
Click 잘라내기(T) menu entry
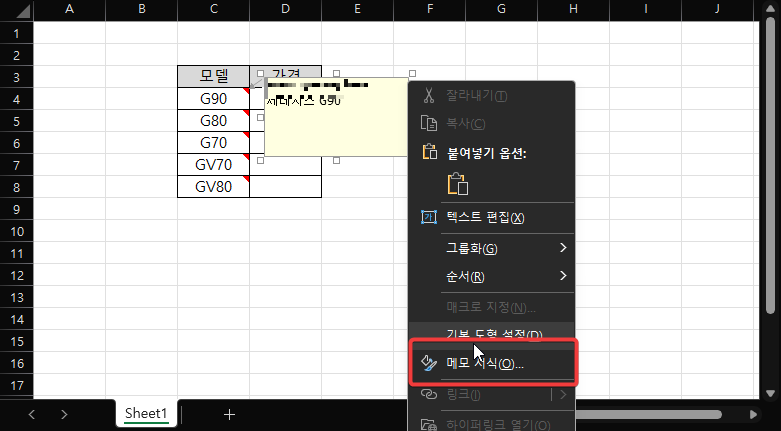coord(491,96)
